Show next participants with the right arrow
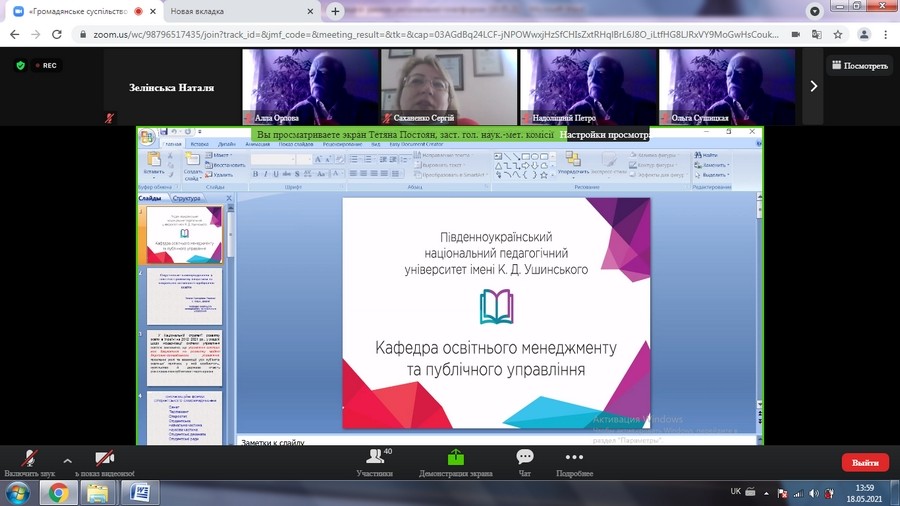900x506 pixels. [813, 86]
